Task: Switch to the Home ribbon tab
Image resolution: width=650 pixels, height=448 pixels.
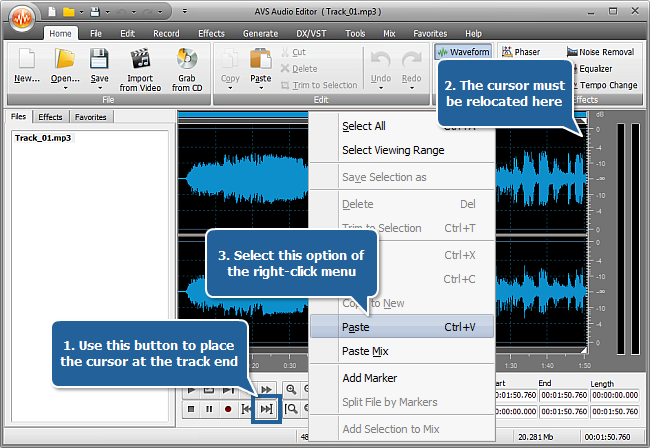Action: [x=61, y=34]
